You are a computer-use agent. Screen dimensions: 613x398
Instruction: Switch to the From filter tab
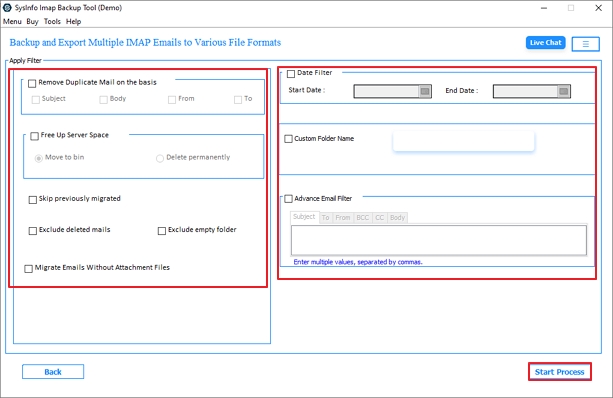343,218
